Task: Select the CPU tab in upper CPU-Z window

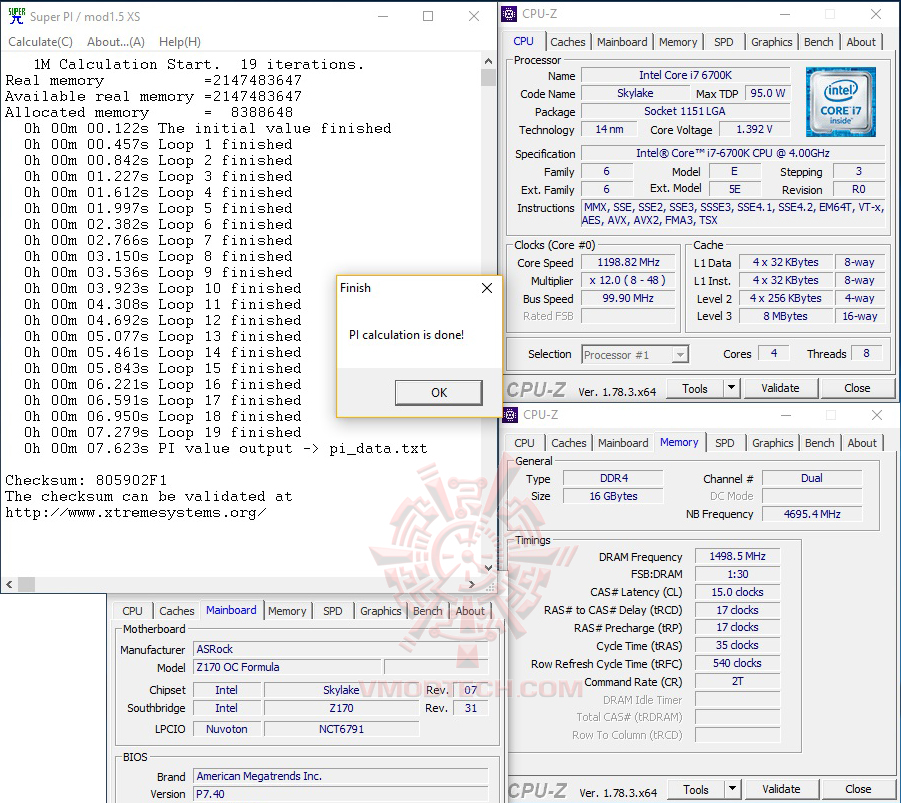Action: coord(523,41)
